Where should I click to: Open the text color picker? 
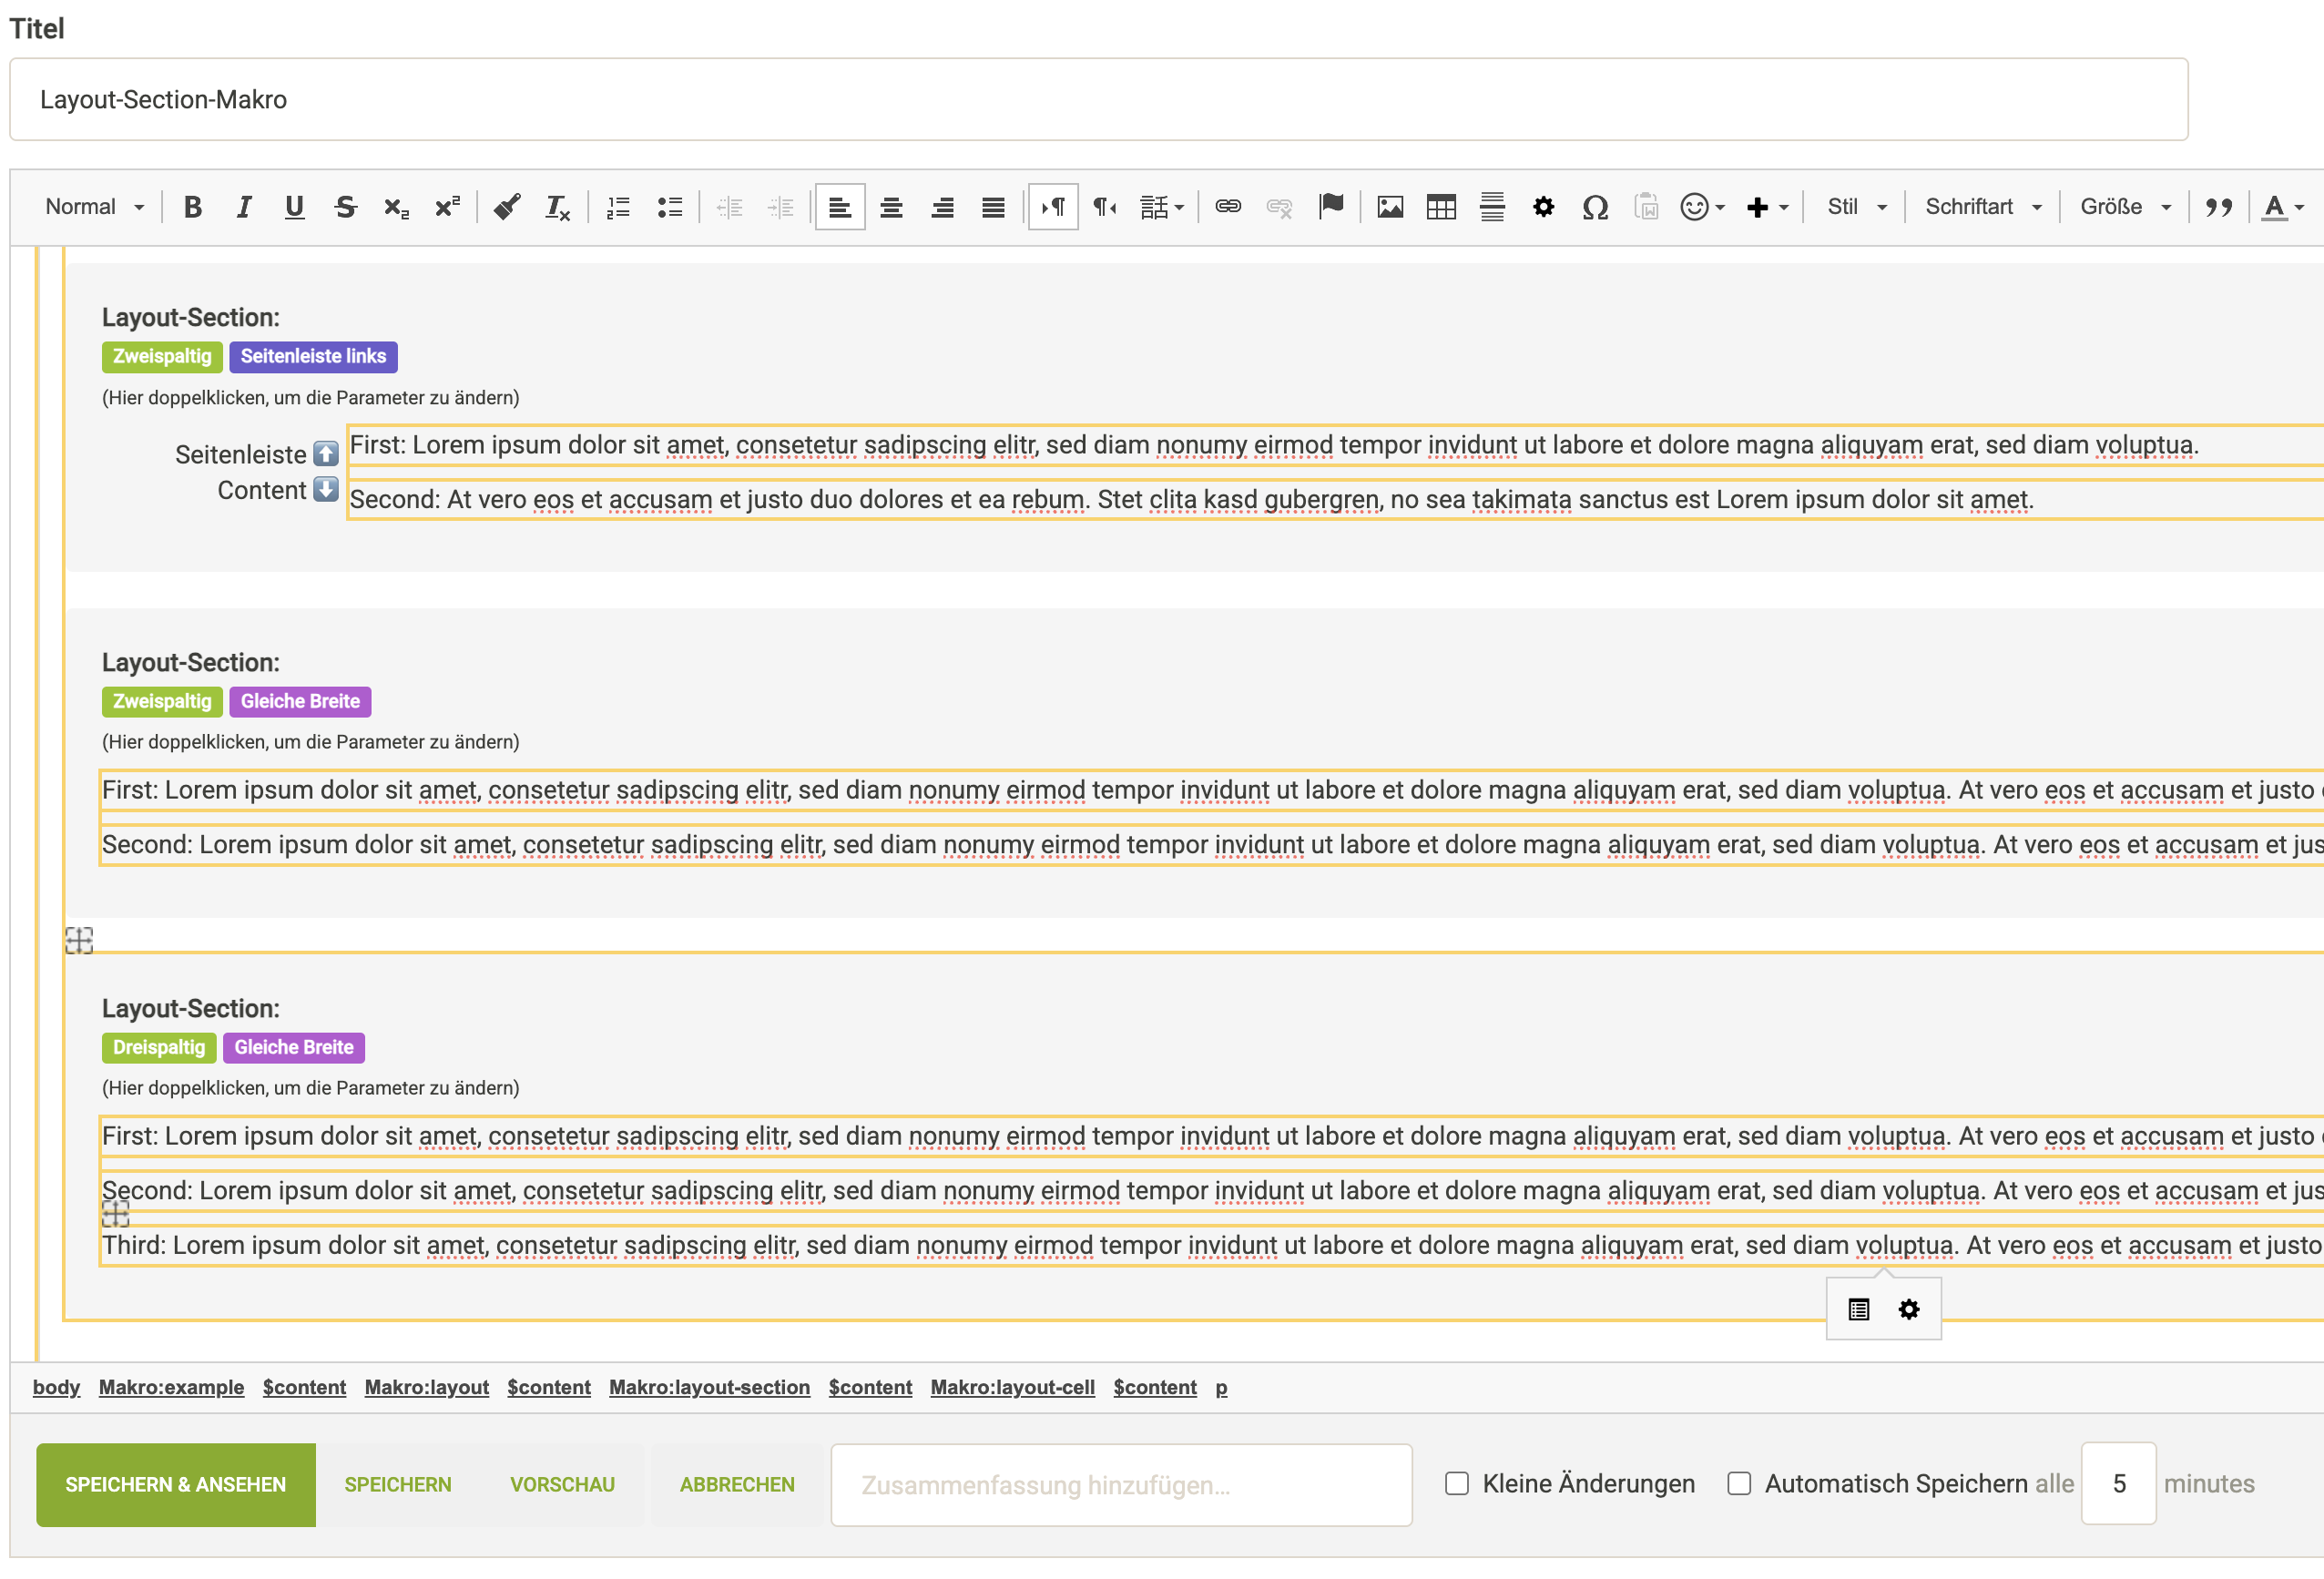tap(2275, 207)
